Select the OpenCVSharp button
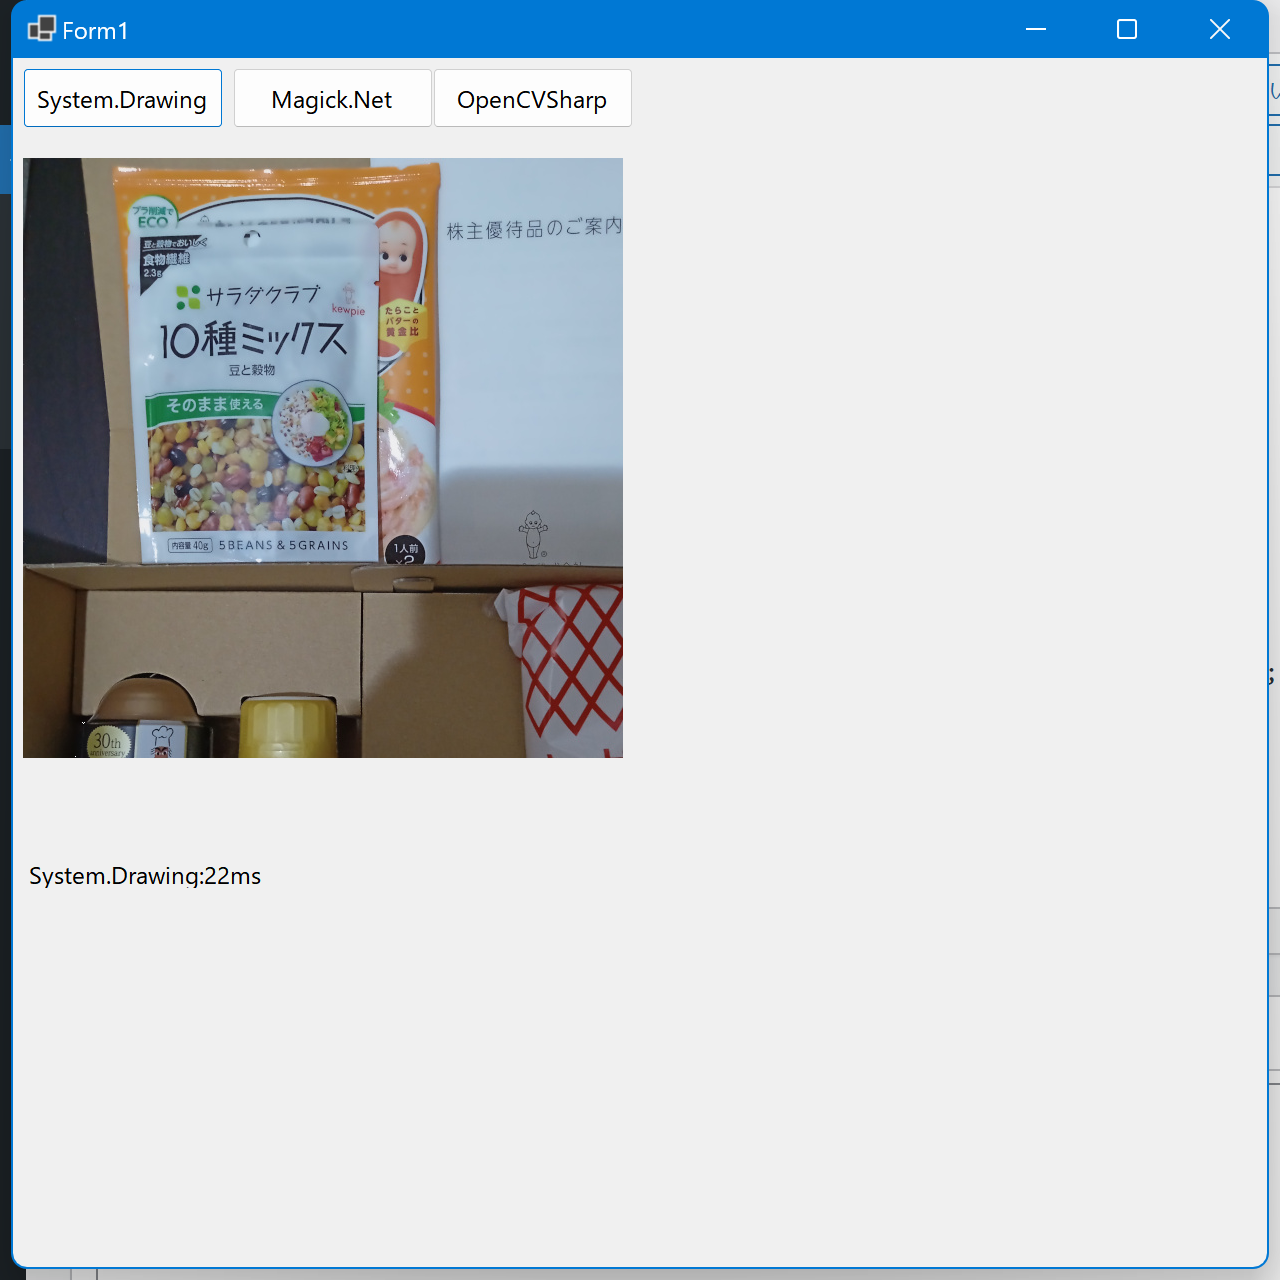Viewport: 1280px width, 1280px height. pyautogui.click(x=532, y=98)
